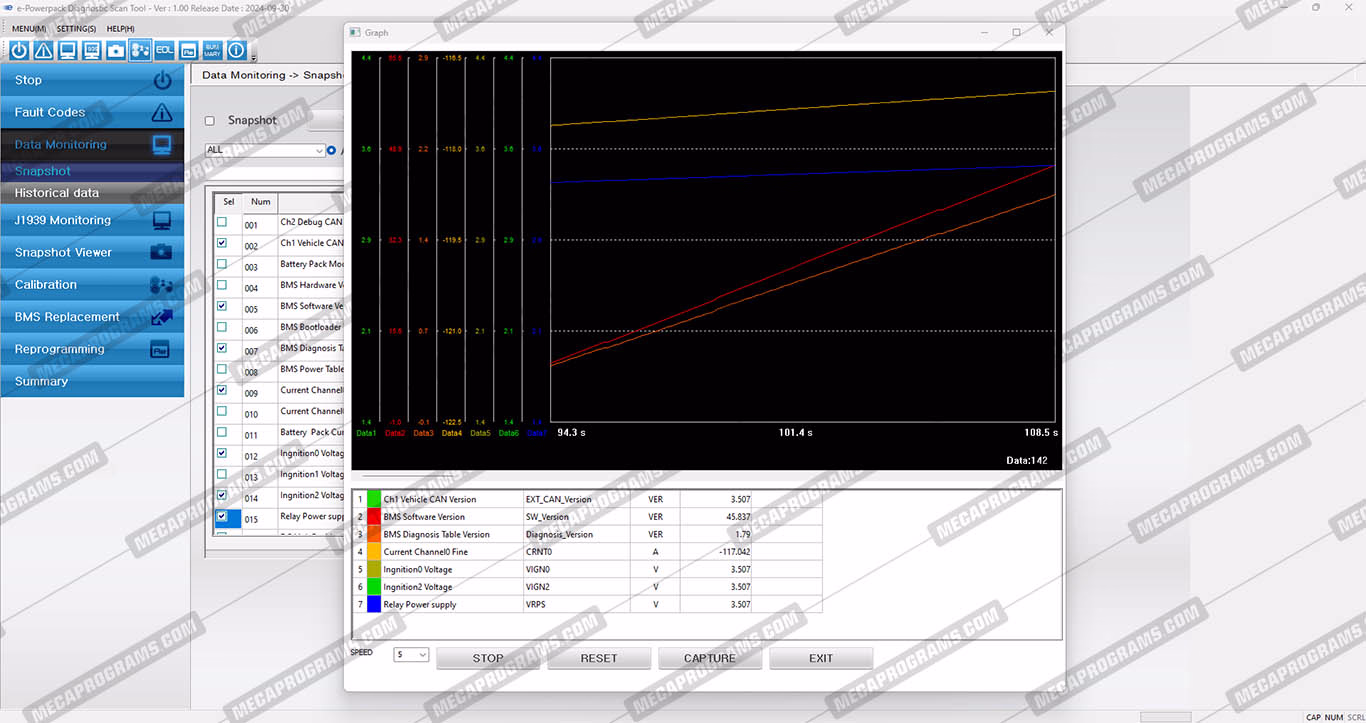Open the HELP(H) menu
1366x723 pixels.
pyautogui.click(x=120, y=29)
